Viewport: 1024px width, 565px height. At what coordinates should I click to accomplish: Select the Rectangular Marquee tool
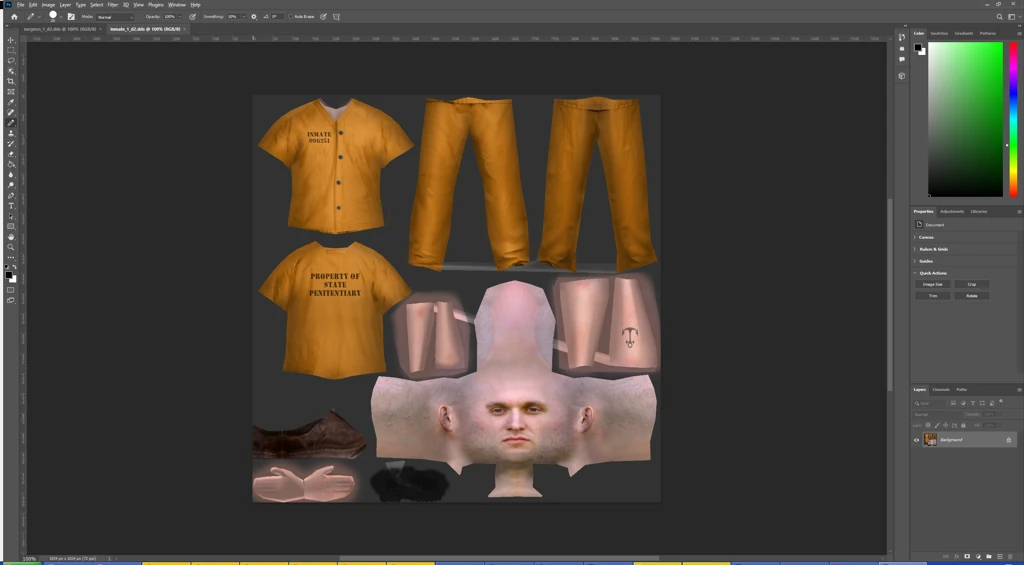(x=10, y=50)
